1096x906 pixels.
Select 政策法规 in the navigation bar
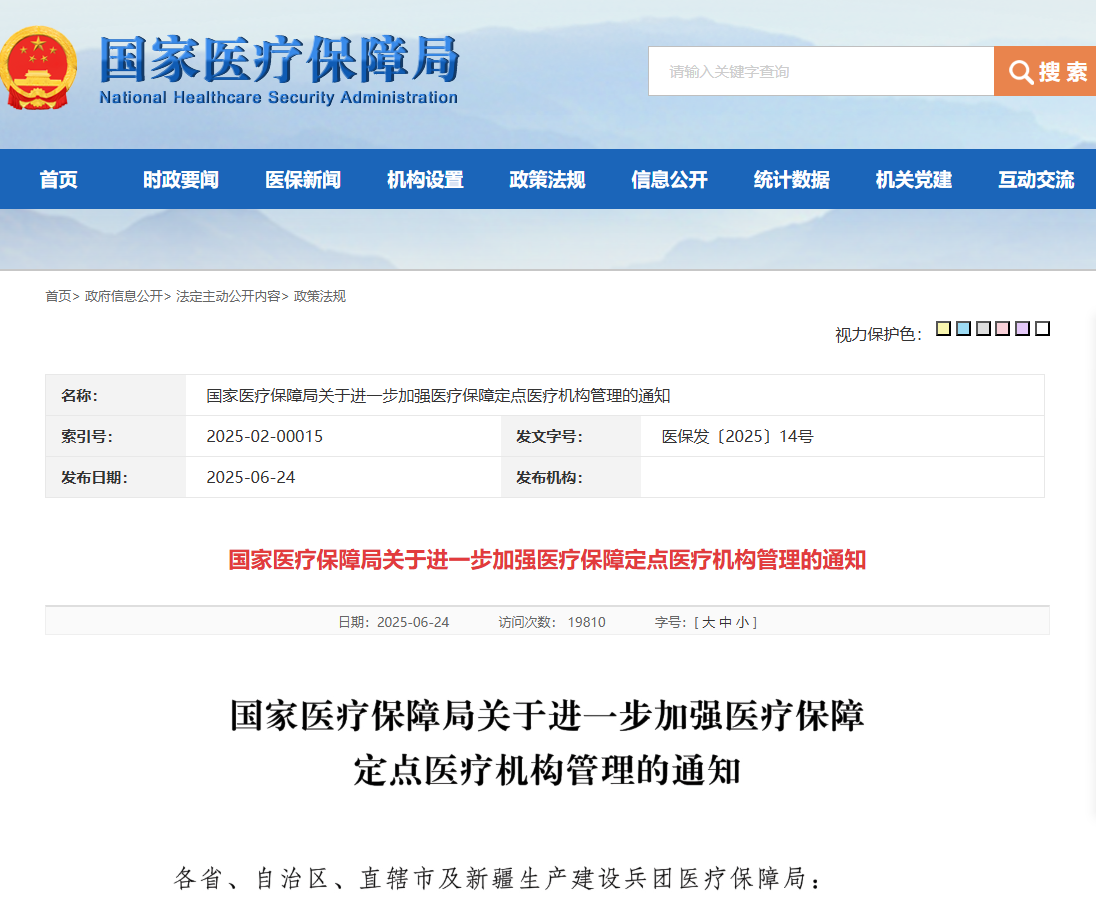pos(547,180)
